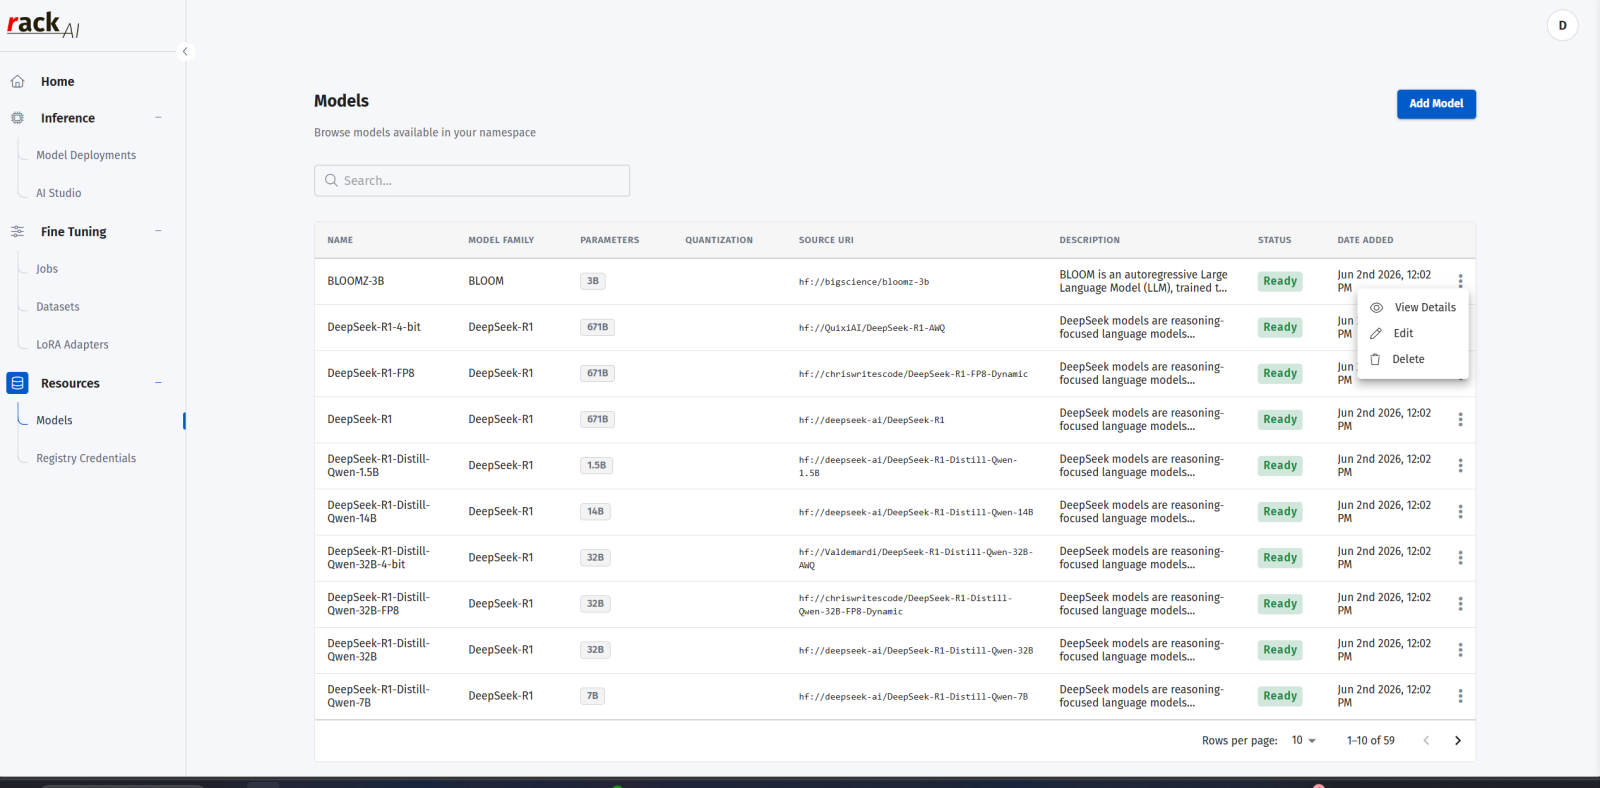
Task: Open Jobs under Fine Tuning
Action: point(47,269)
